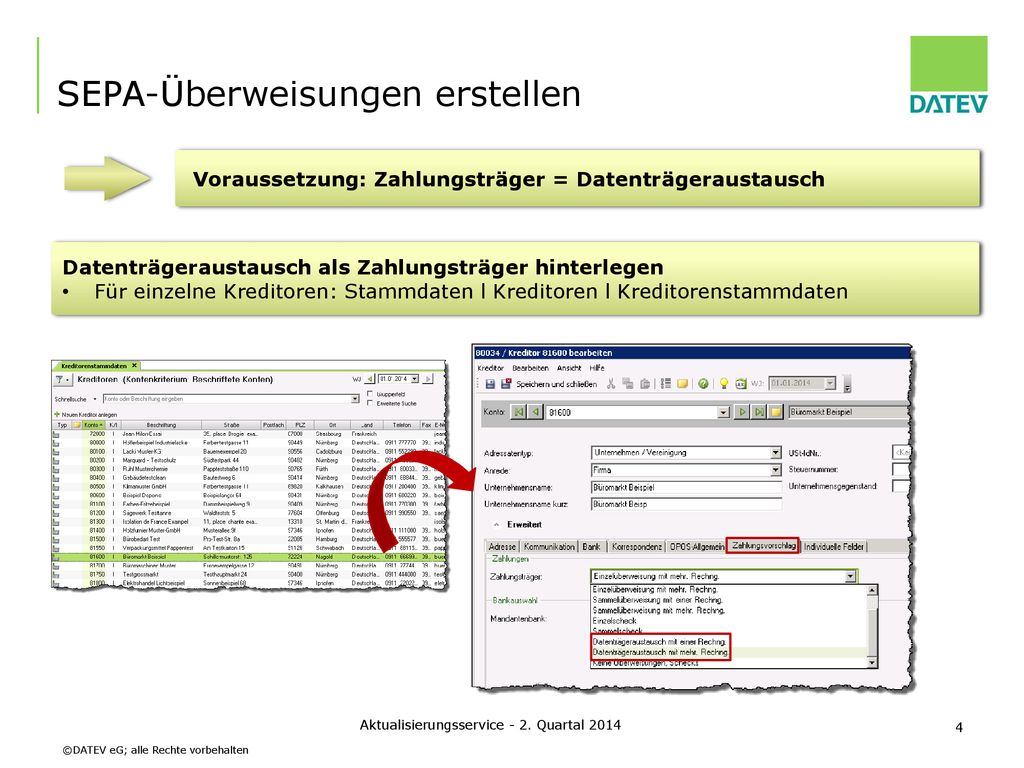Click the yellow note icon in Kreditor toolbar

[682, 384]
